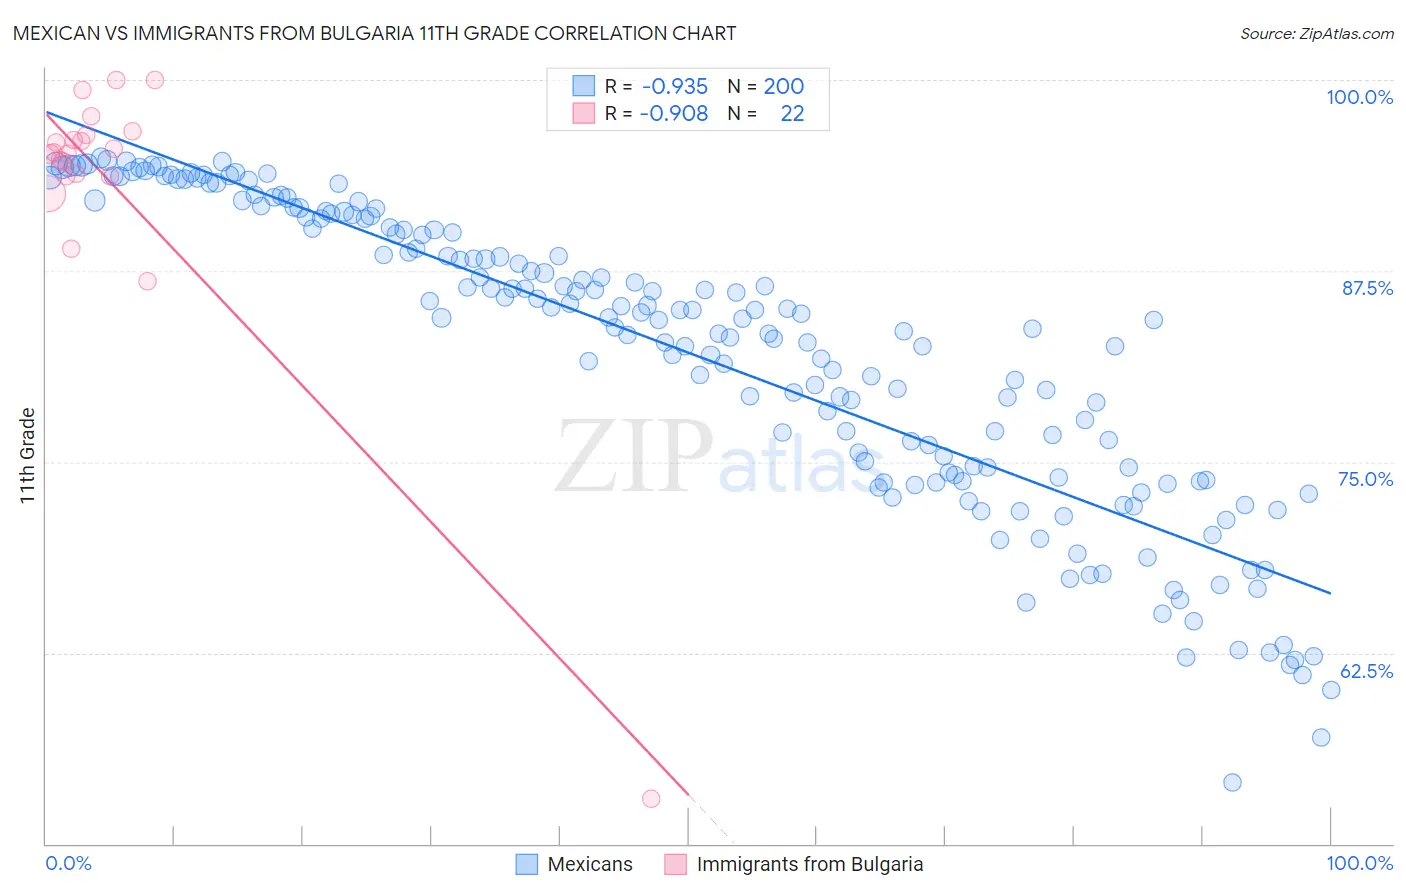Image resolution: width=1406 pixels, height=892 pixels.
Task: Click the 11th Grade axis label
Action: (27, 455)
